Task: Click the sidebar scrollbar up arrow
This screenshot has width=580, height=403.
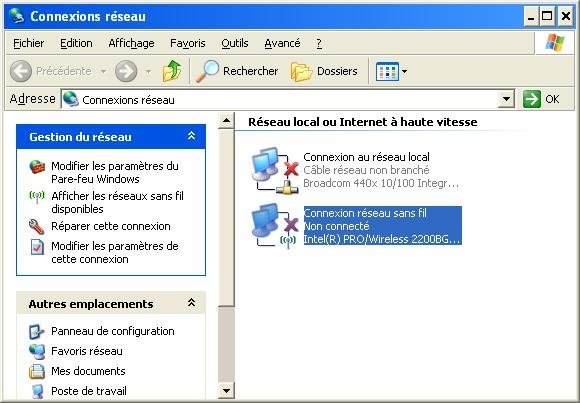Action: [226, 120]
